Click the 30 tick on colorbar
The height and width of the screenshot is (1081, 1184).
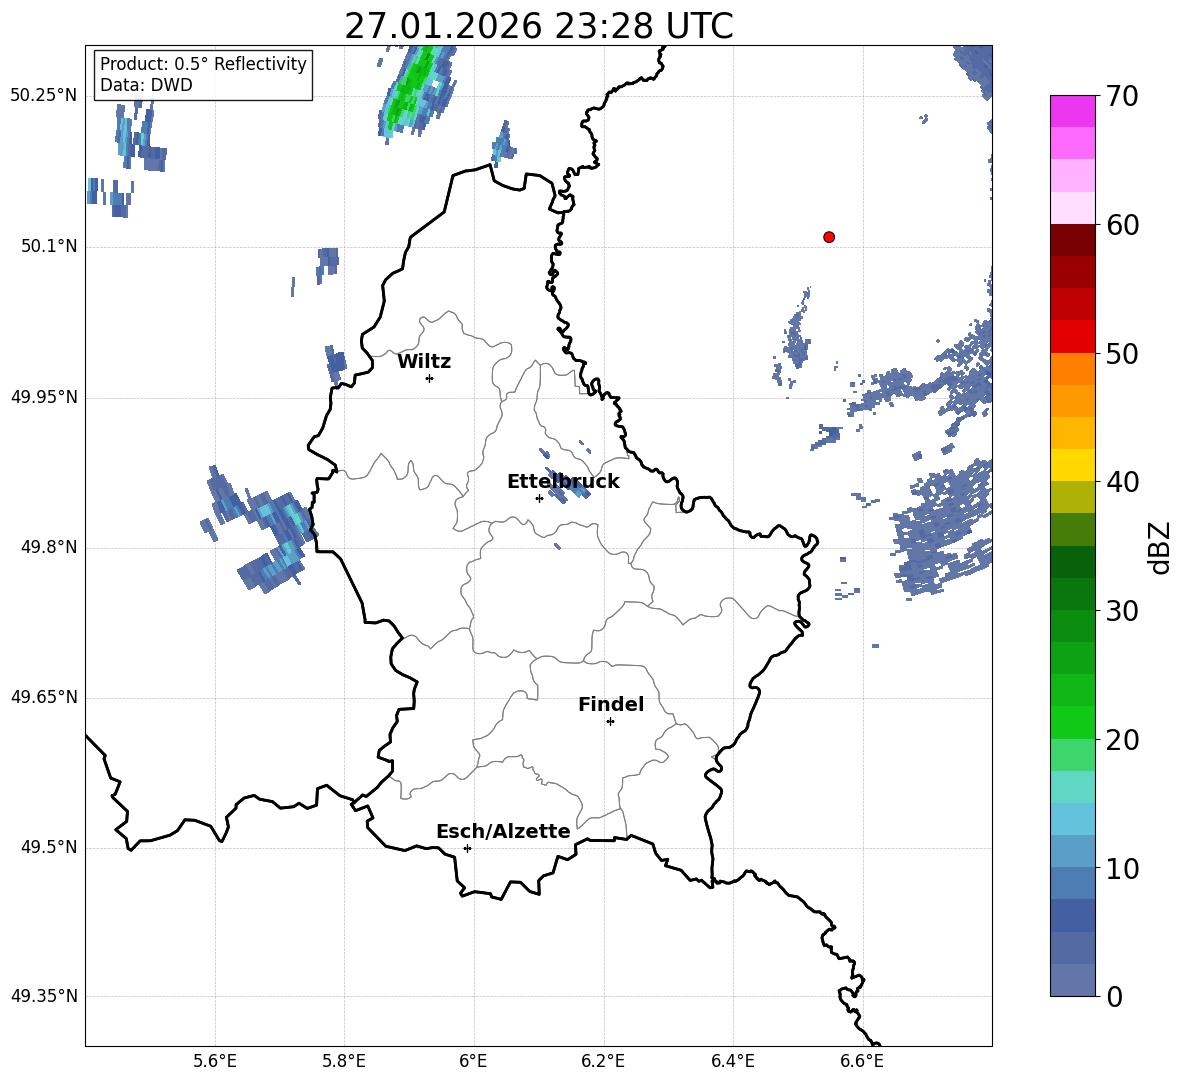click(x=1122, y=611)
